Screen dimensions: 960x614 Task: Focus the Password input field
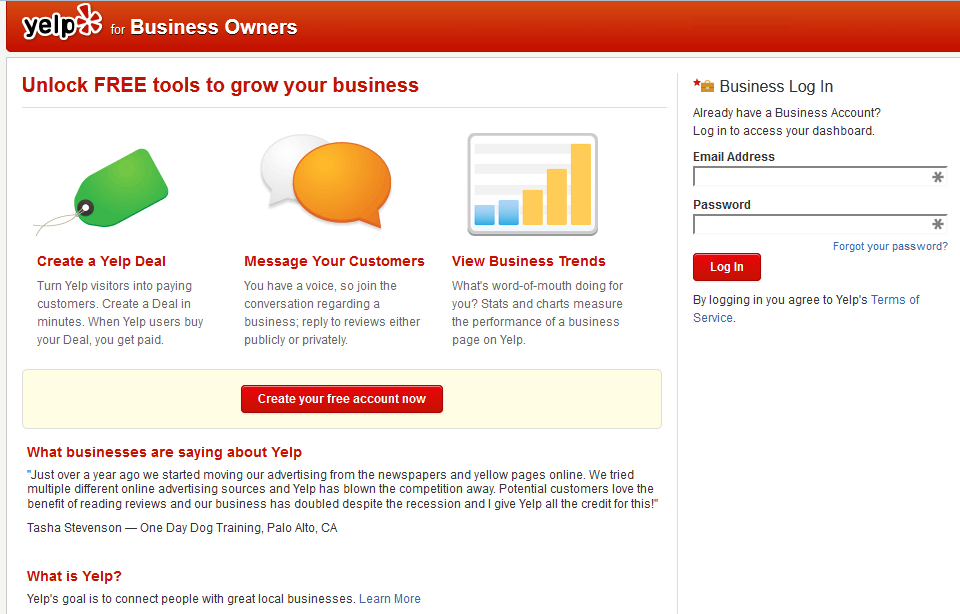(x=820, y=224)
